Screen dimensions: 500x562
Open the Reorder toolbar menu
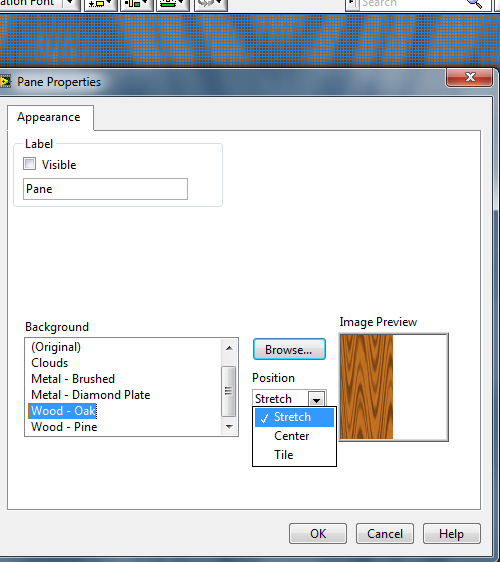(211, 4)
